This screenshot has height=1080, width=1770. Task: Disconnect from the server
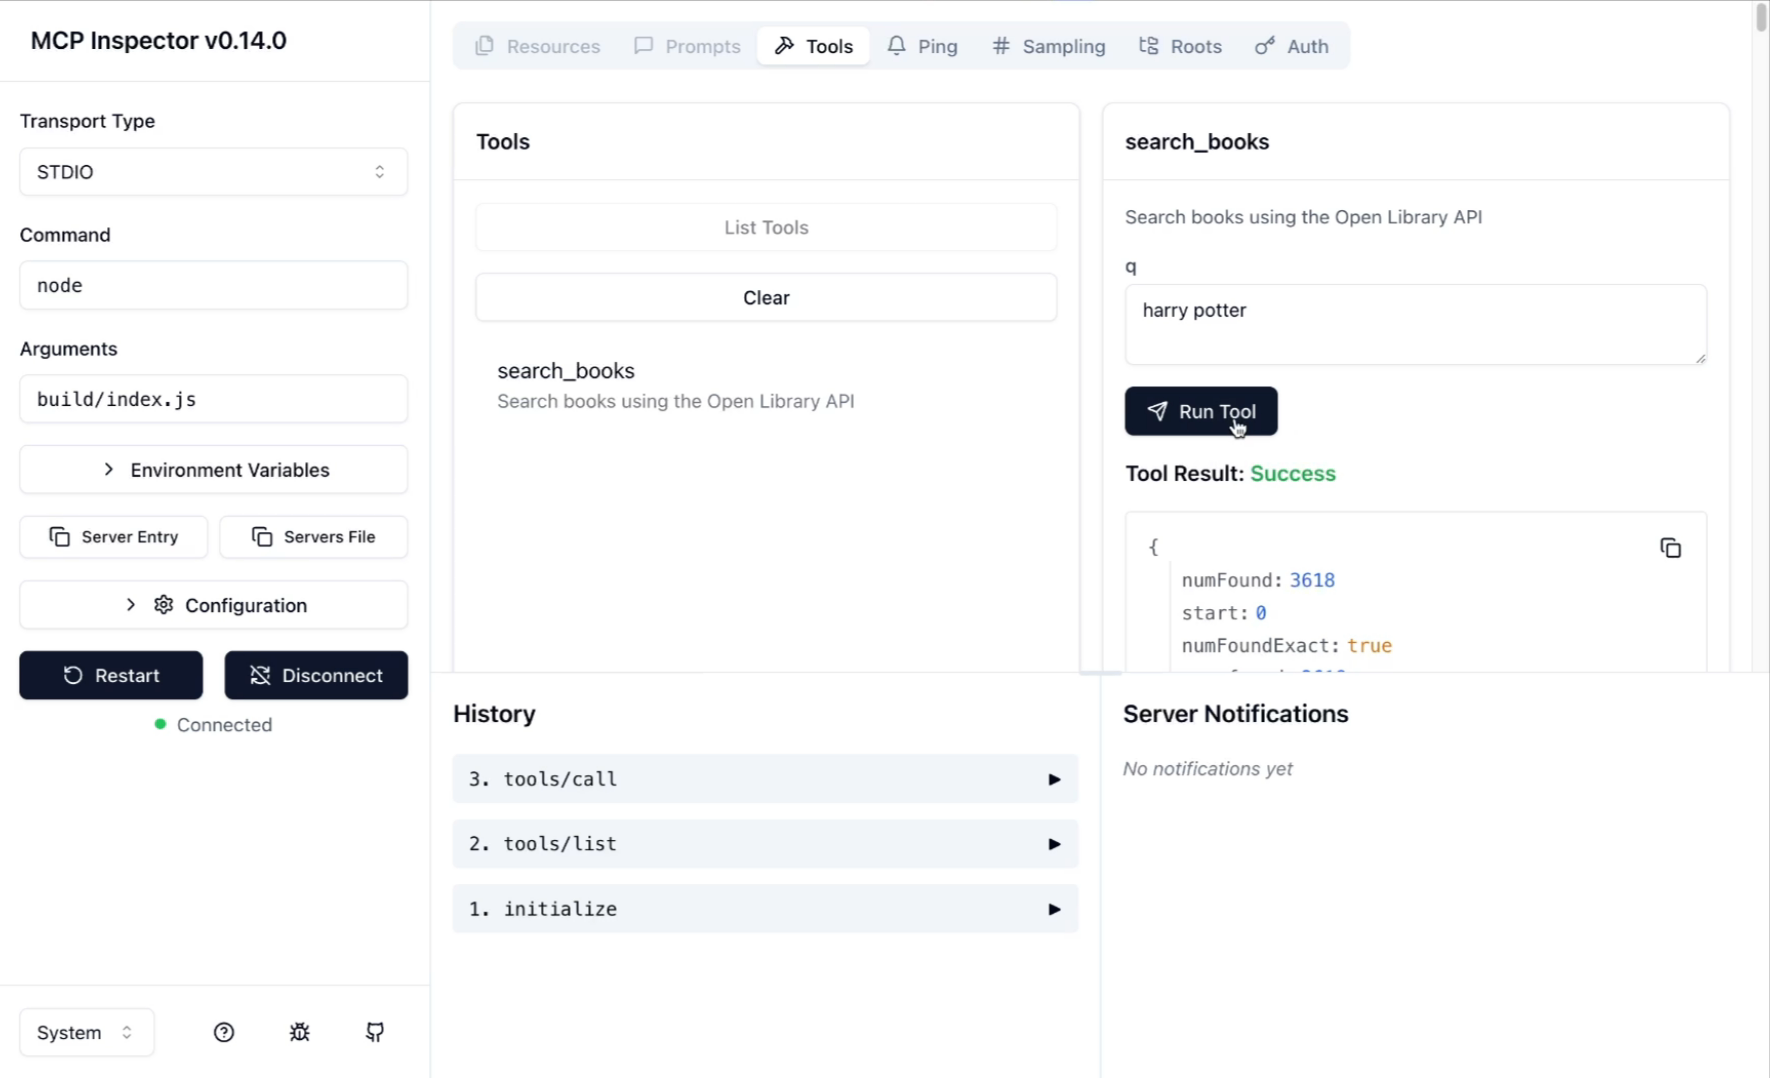pos(316,675)
